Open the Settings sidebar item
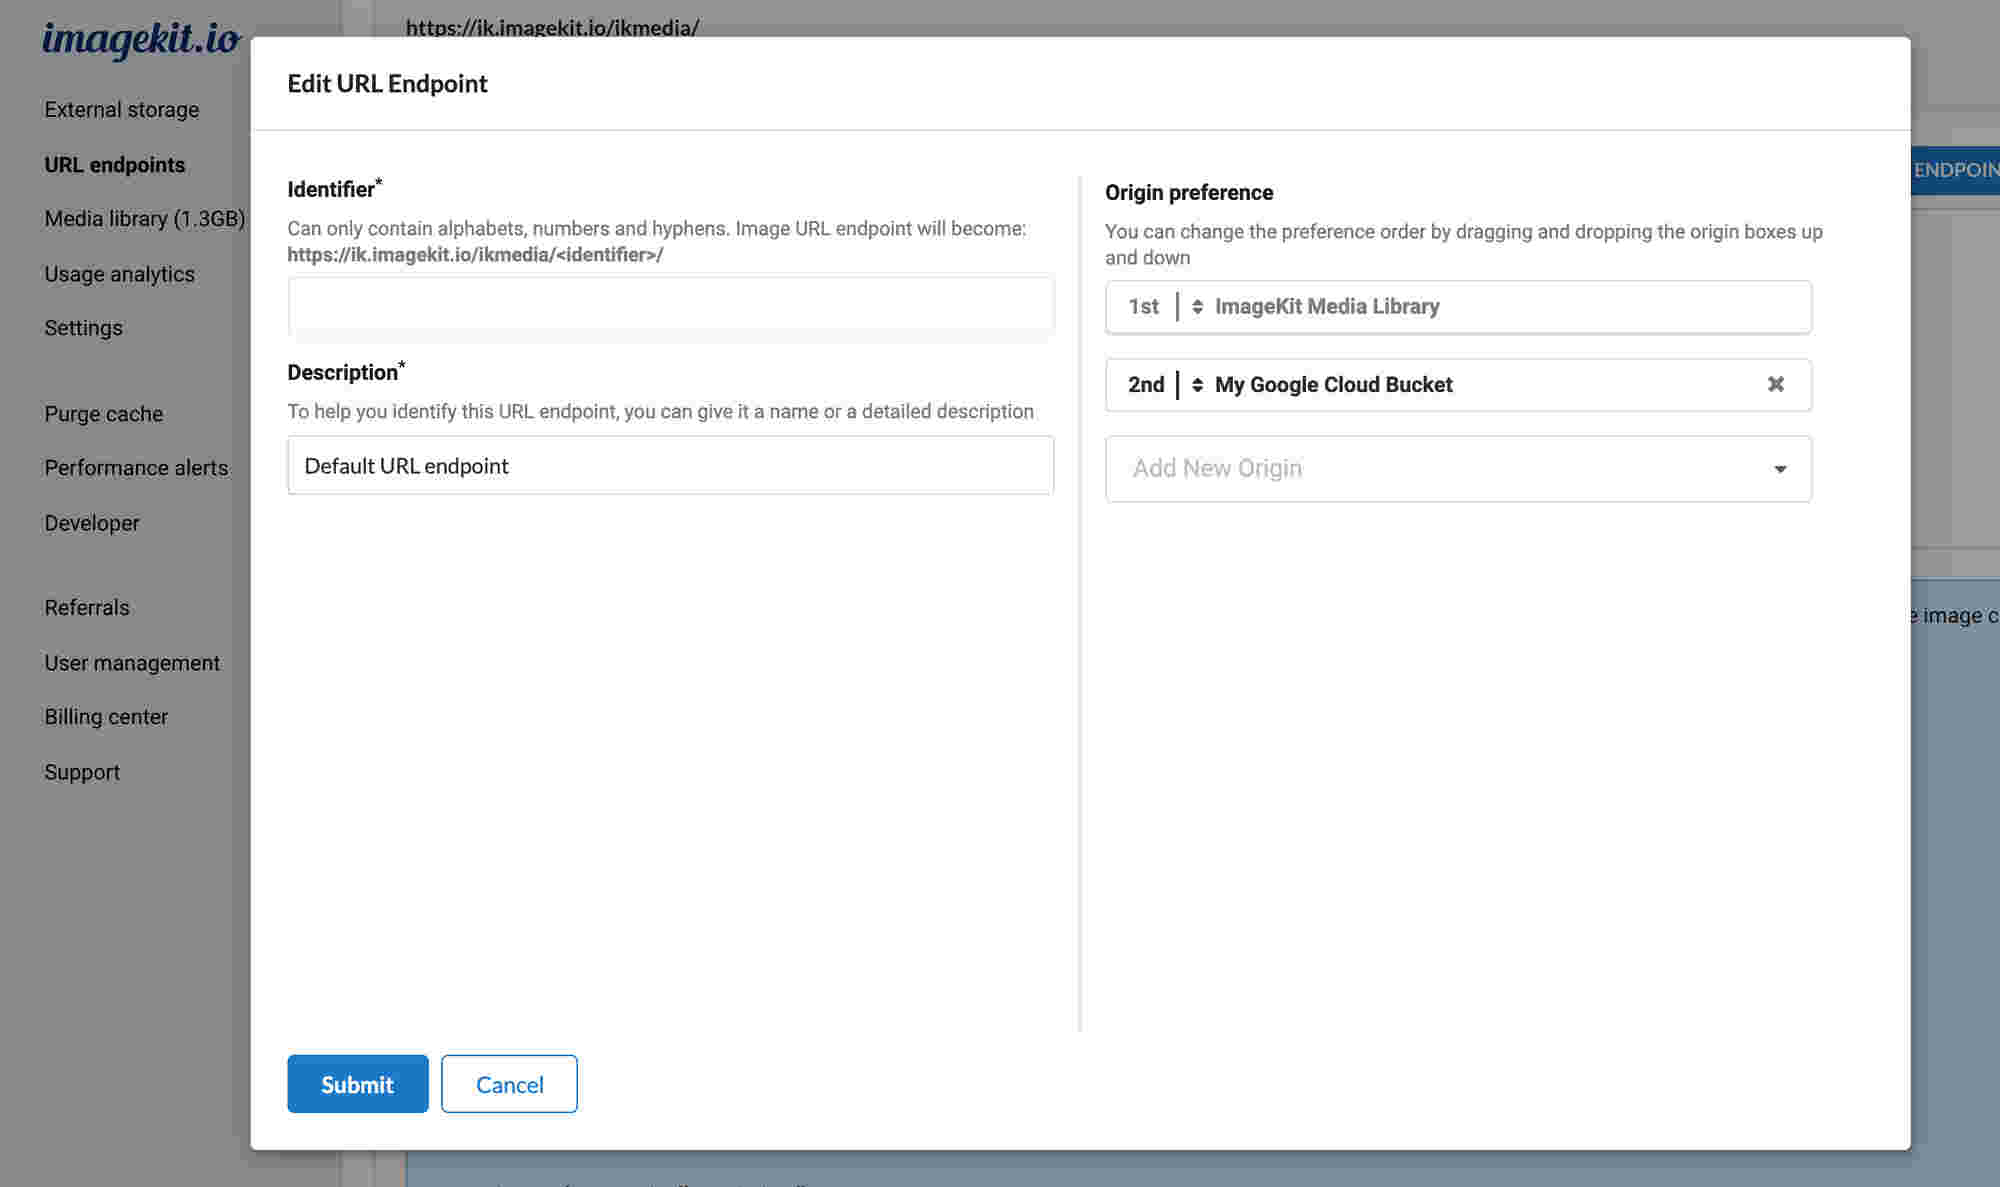Viewport: 2000px width, 1187px height. coord(83,327)
